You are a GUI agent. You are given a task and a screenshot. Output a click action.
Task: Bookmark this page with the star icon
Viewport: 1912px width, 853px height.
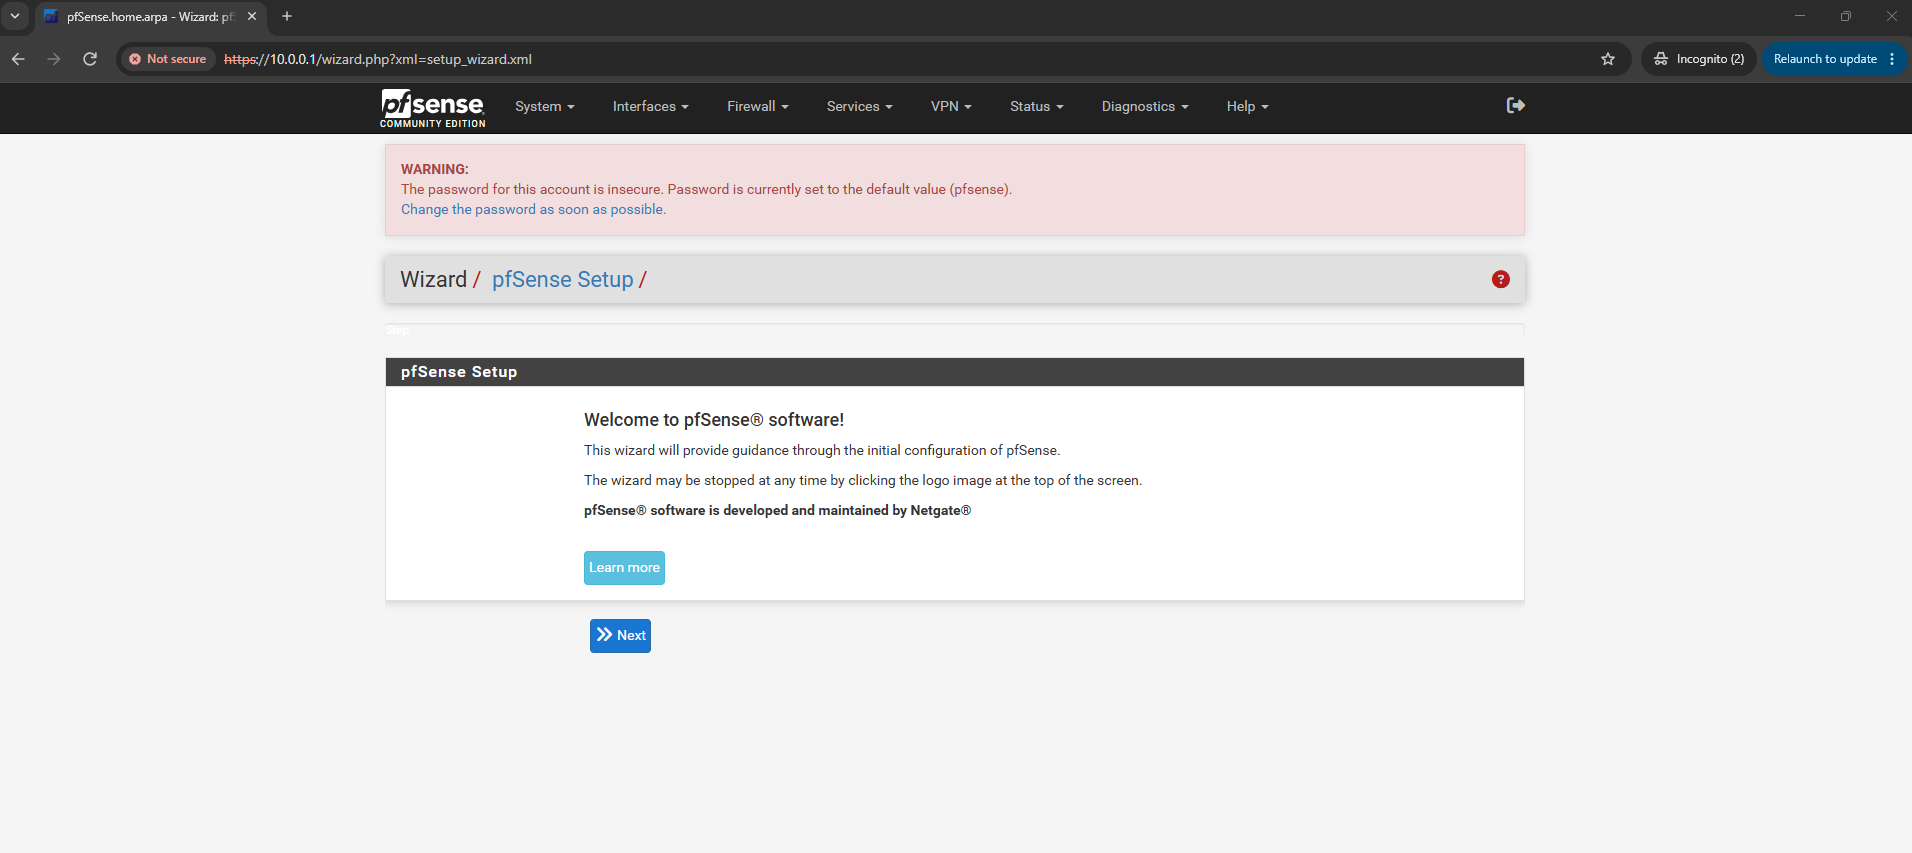(1608, 59)
